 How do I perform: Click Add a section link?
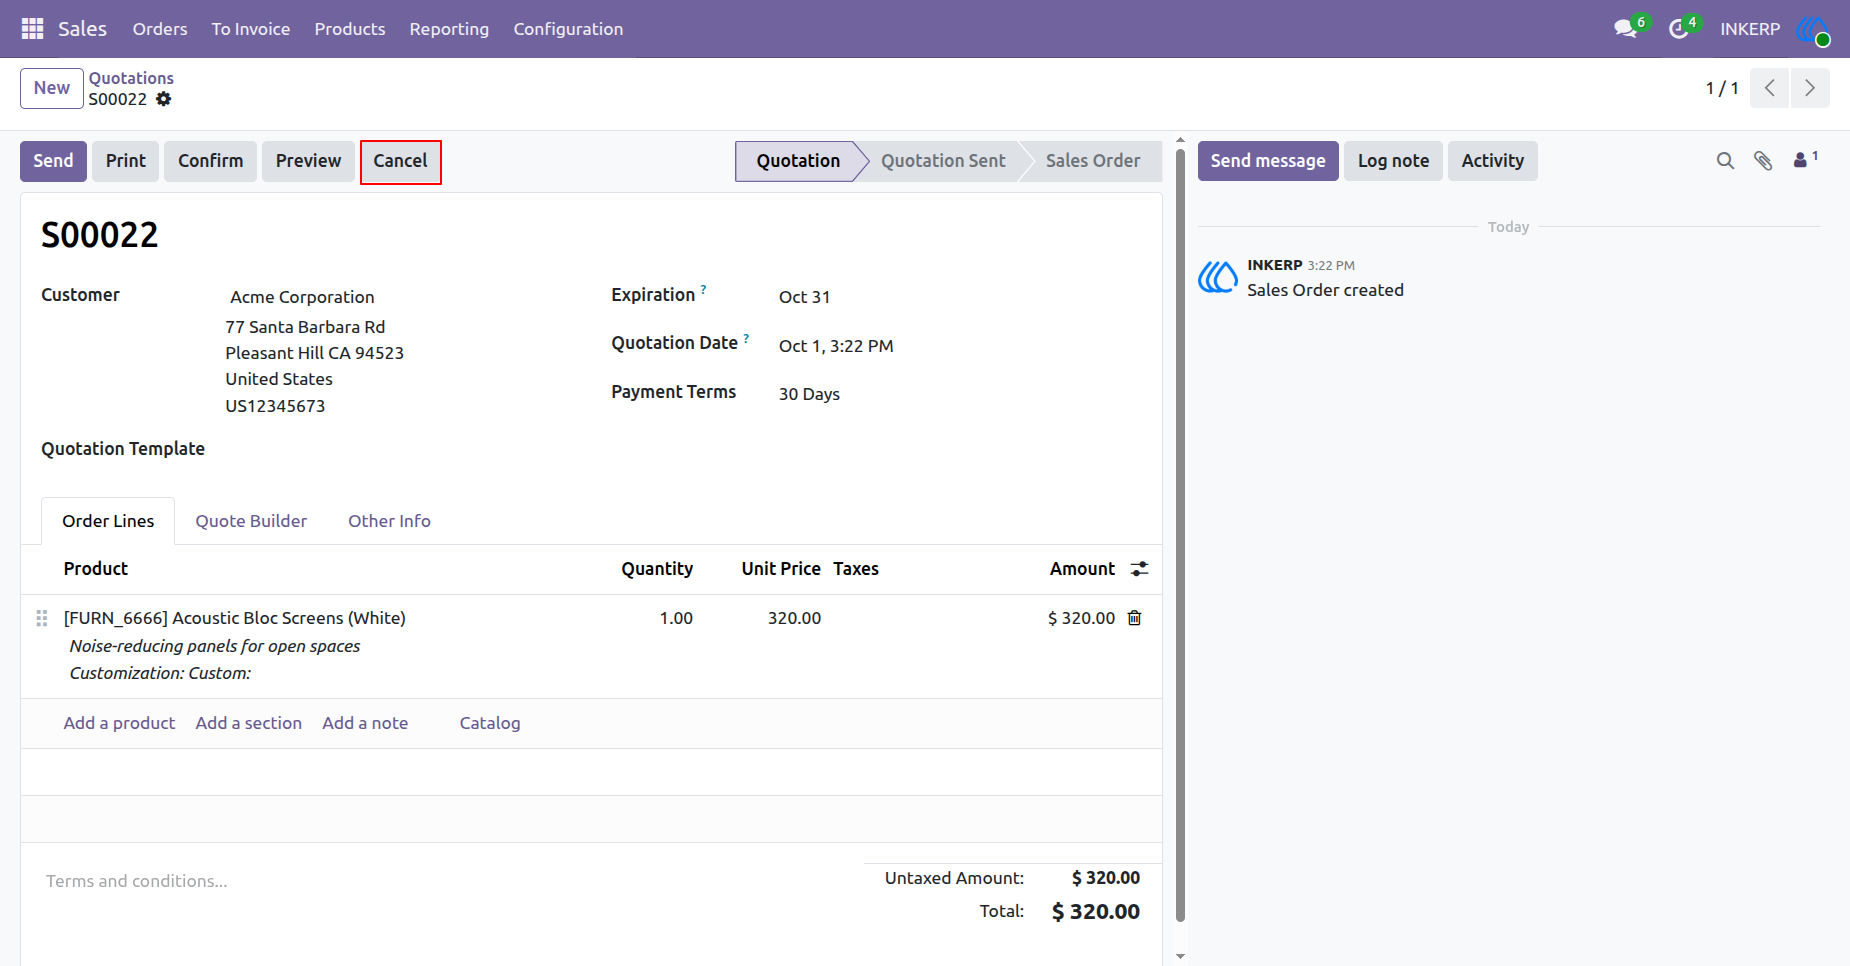(x=249, y=723)
